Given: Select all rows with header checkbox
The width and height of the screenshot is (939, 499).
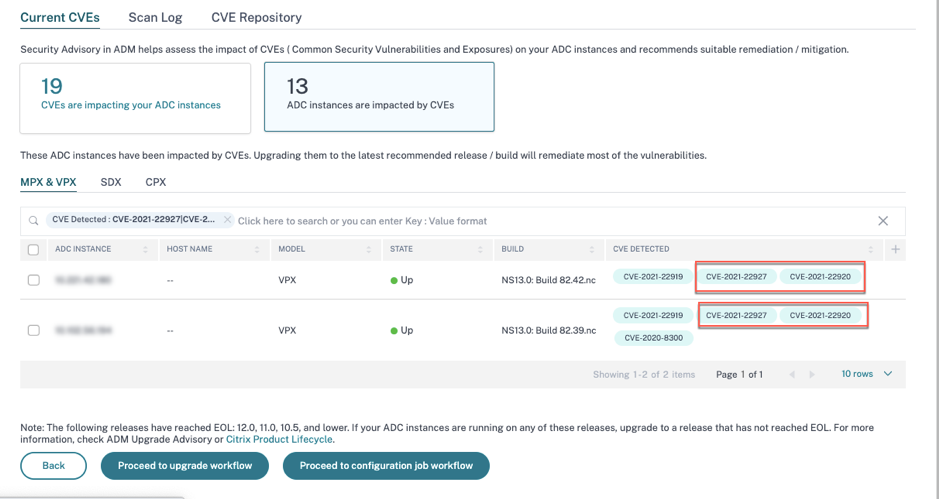Looking at the screenshot, I should pos(34,250).
